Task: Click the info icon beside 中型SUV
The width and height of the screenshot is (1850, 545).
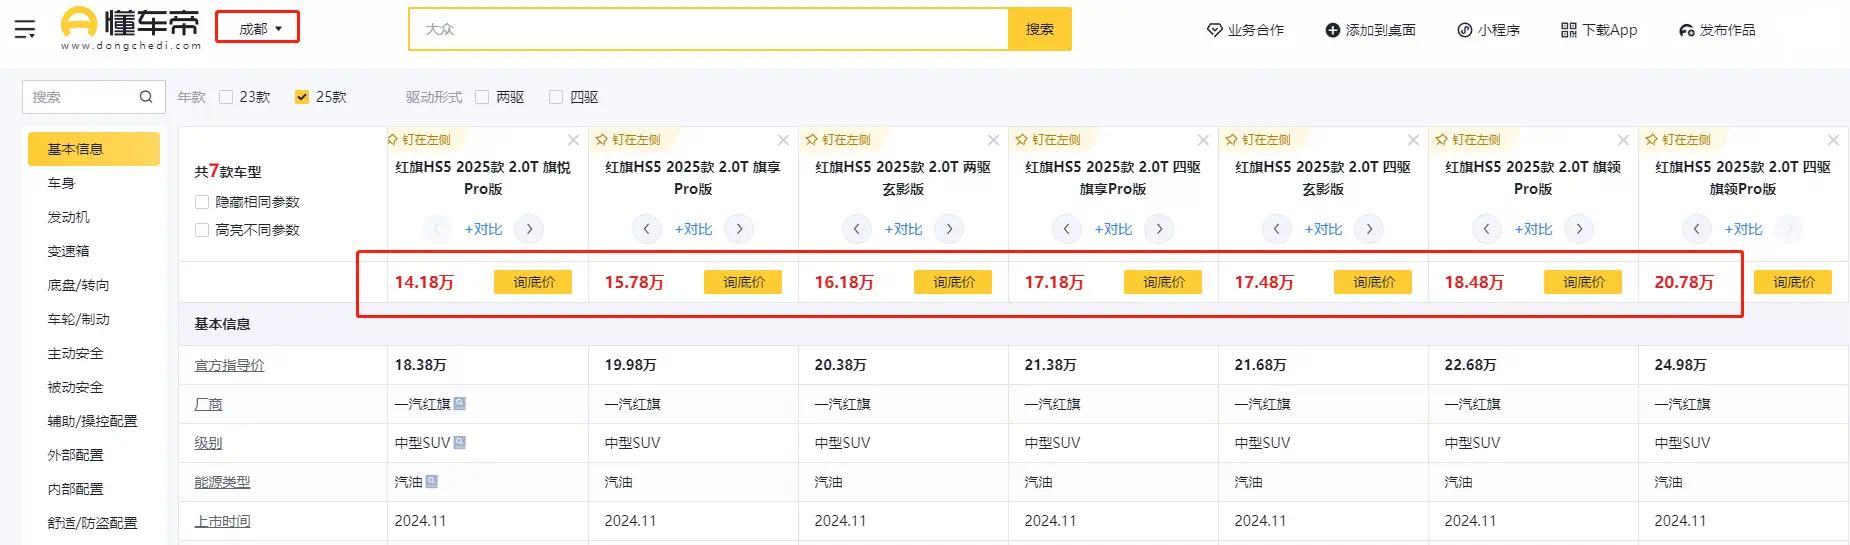Action: point(459,442)
